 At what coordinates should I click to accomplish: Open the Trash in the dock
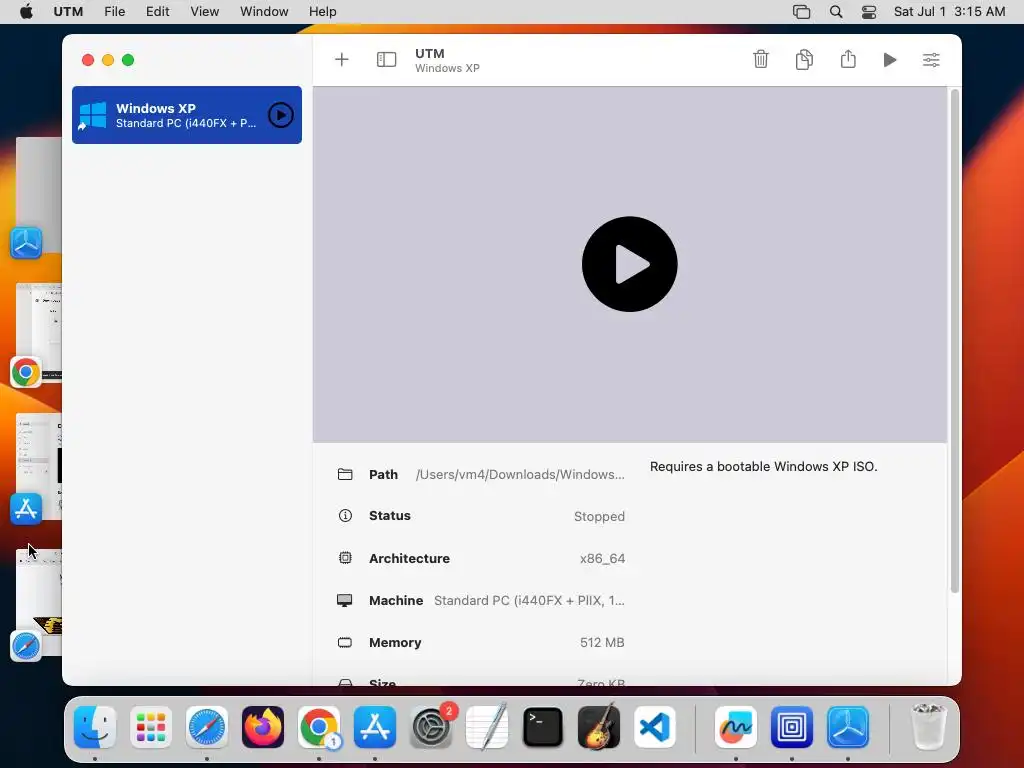click(x=928, y=727)
